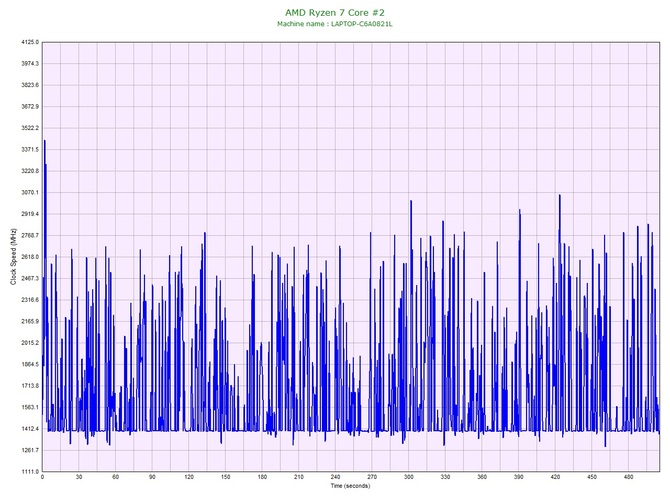Click the 3070.1 y-axis value
The image size is (670, 503).
pos(30,192)
